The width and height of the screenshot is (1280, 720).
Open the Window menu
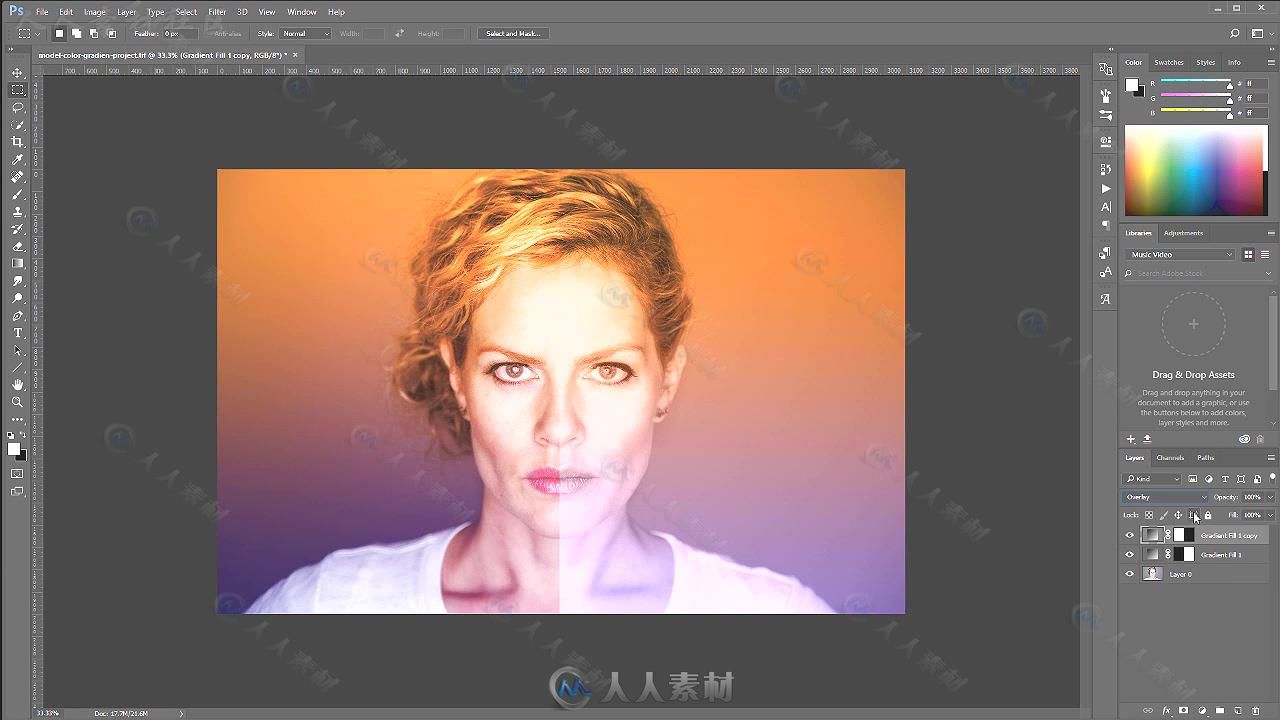(302, 12)
